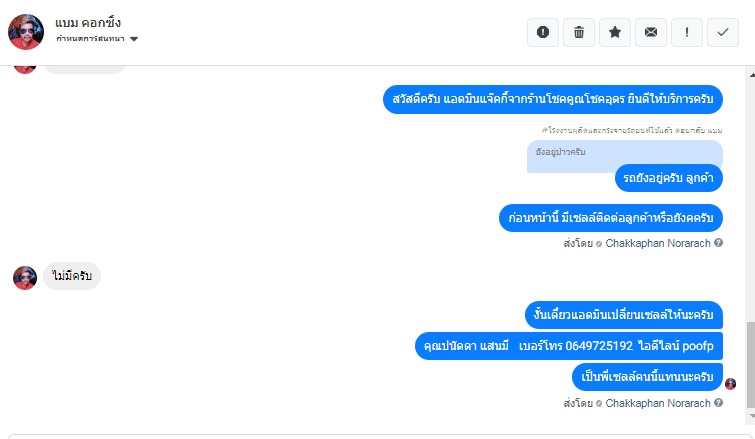Image resolution: width=755 pixels, height=439 pixels.
Task: Click help icon beside first Chakkaphan Norarach
Action: (x=719, y=243)
